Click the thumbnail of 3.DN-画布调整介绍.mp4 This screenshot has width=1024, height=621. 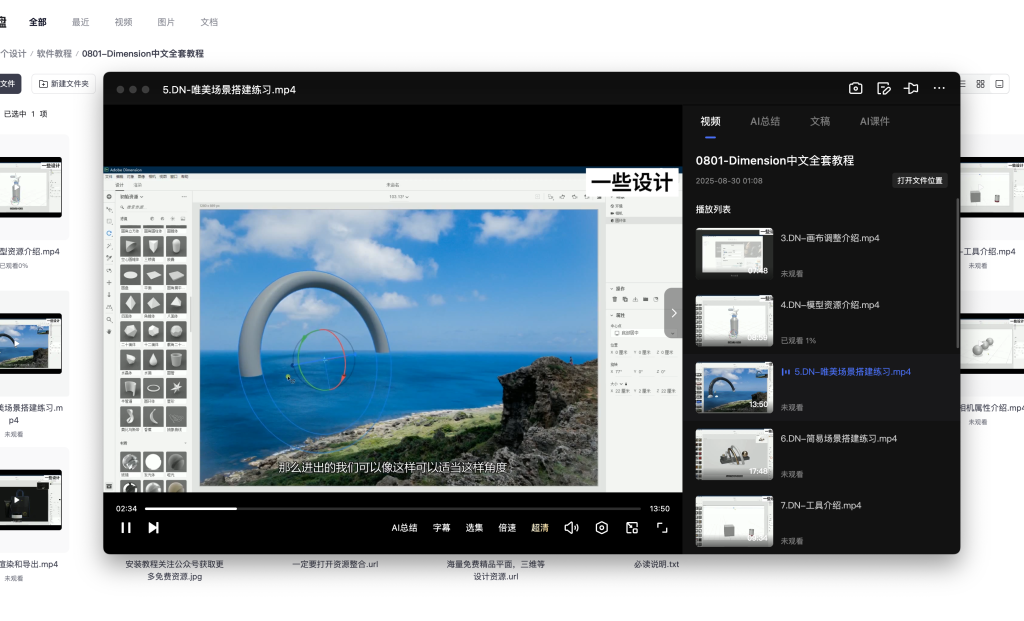point(734,254)
